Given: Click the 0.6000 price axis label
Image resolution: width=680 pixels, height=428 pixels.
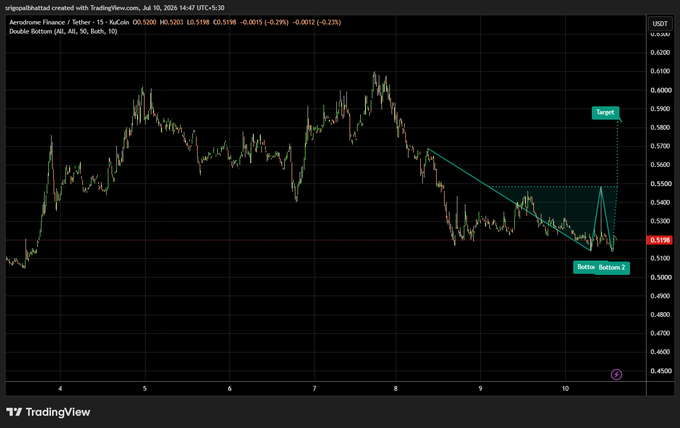Looking at the screenshot, I should (x=660, y=90).
